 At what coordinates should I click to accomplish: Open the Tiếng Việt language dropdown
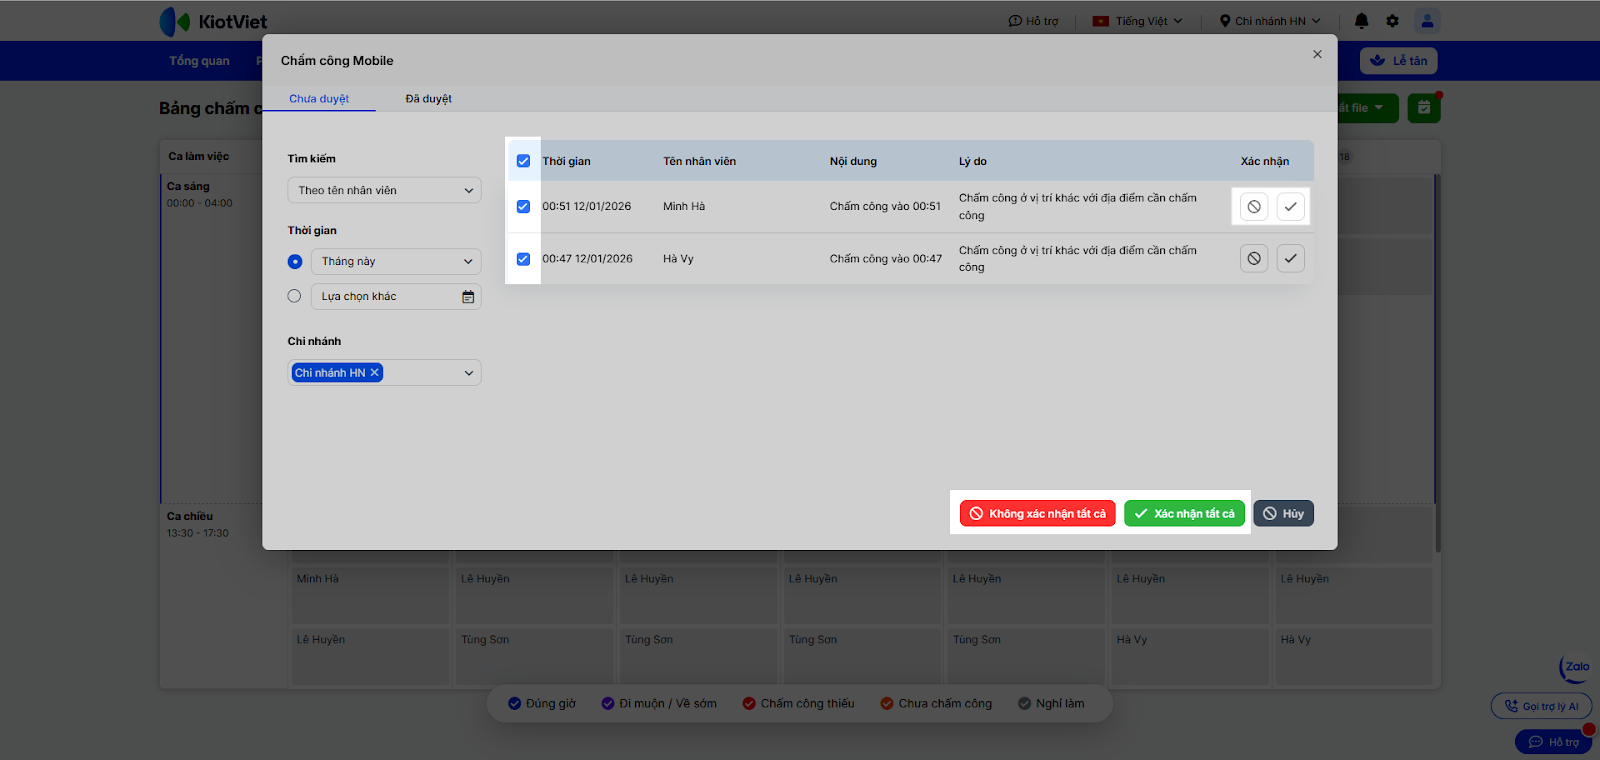[1138, 21]
